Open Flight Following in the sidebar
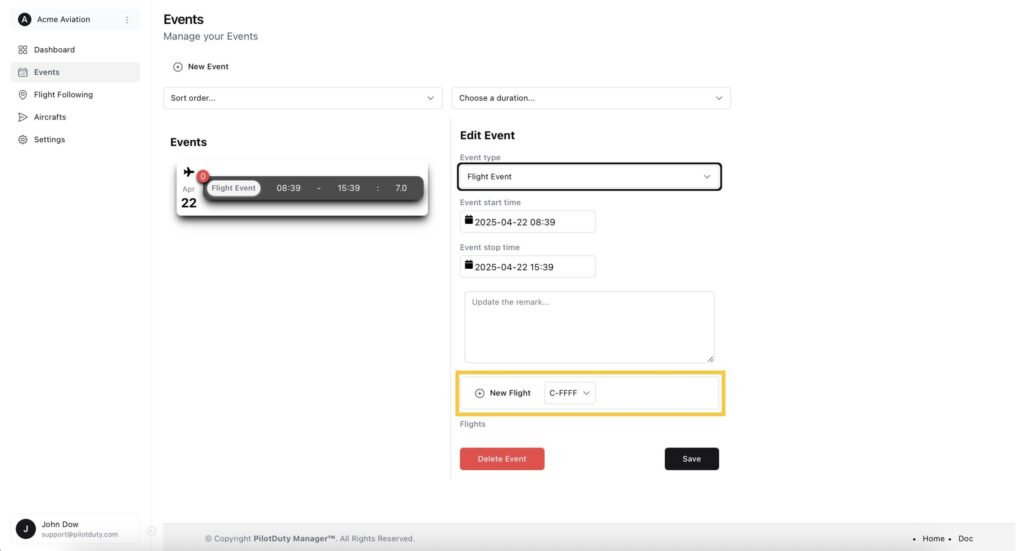Image resolution: width=1024 pixels, height=551 pixels. click(63, 95)
